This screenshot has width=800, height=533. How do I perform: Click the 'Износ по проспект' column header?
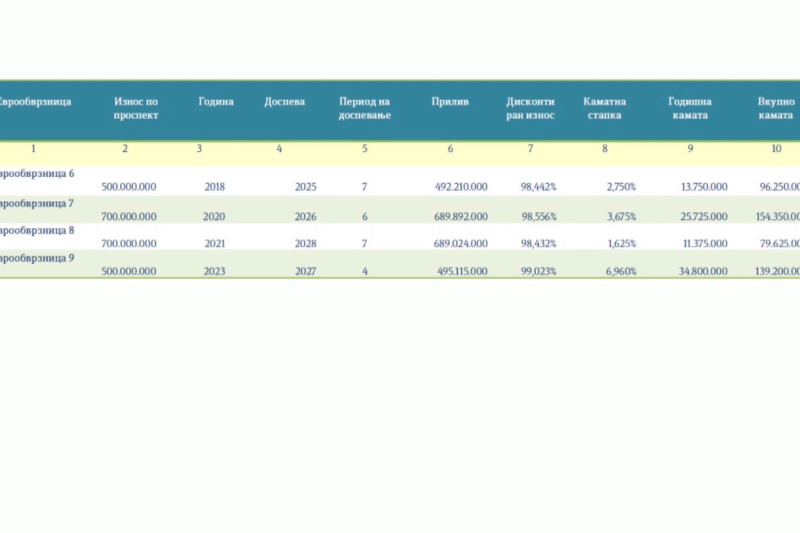point(136,108)
